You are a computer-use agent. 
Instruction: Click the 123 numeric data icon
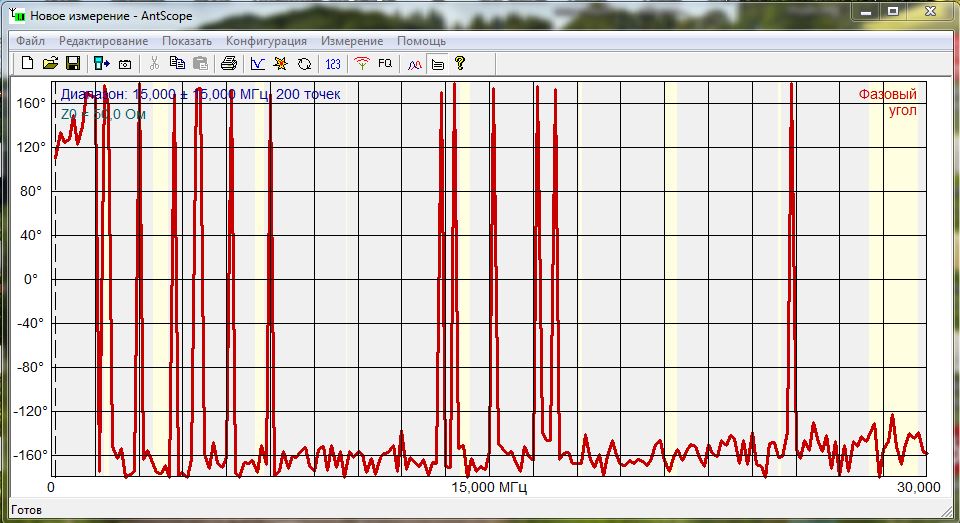333,63
